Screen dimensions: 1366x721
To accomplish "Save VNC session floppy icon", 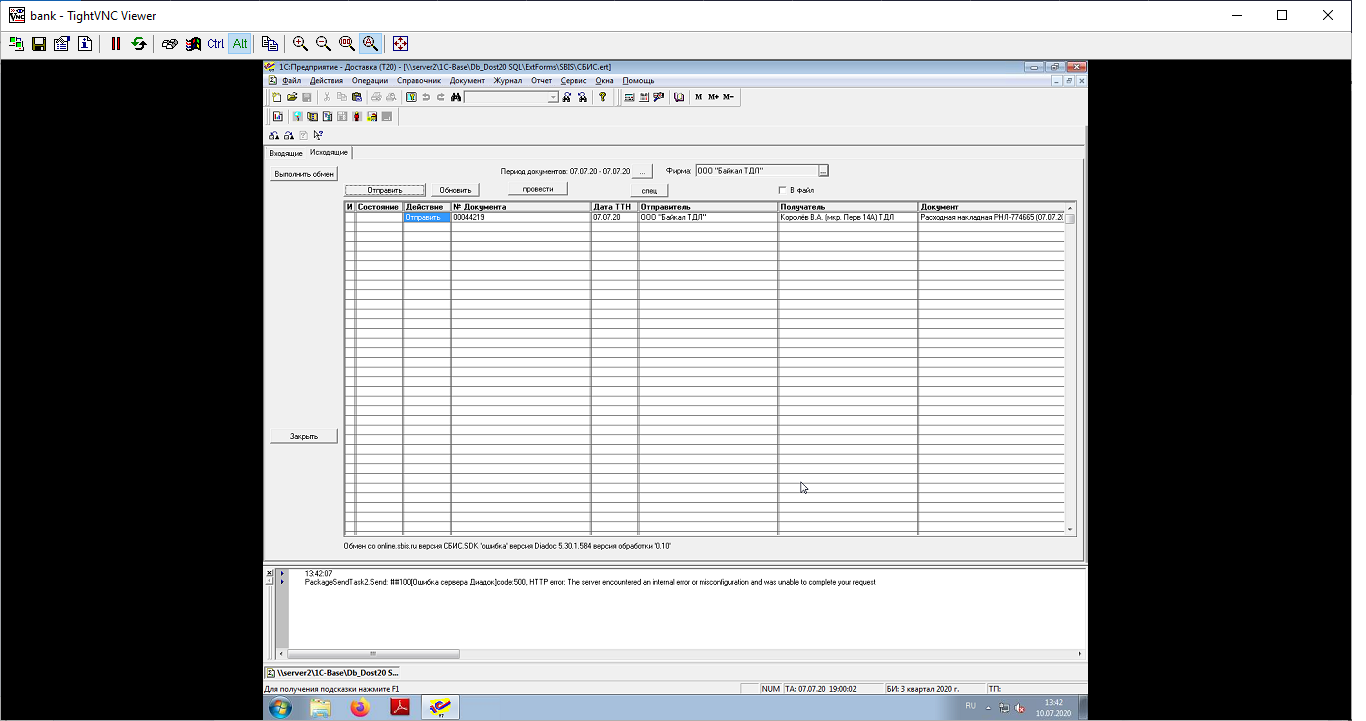I will click(x=39, y=44).
